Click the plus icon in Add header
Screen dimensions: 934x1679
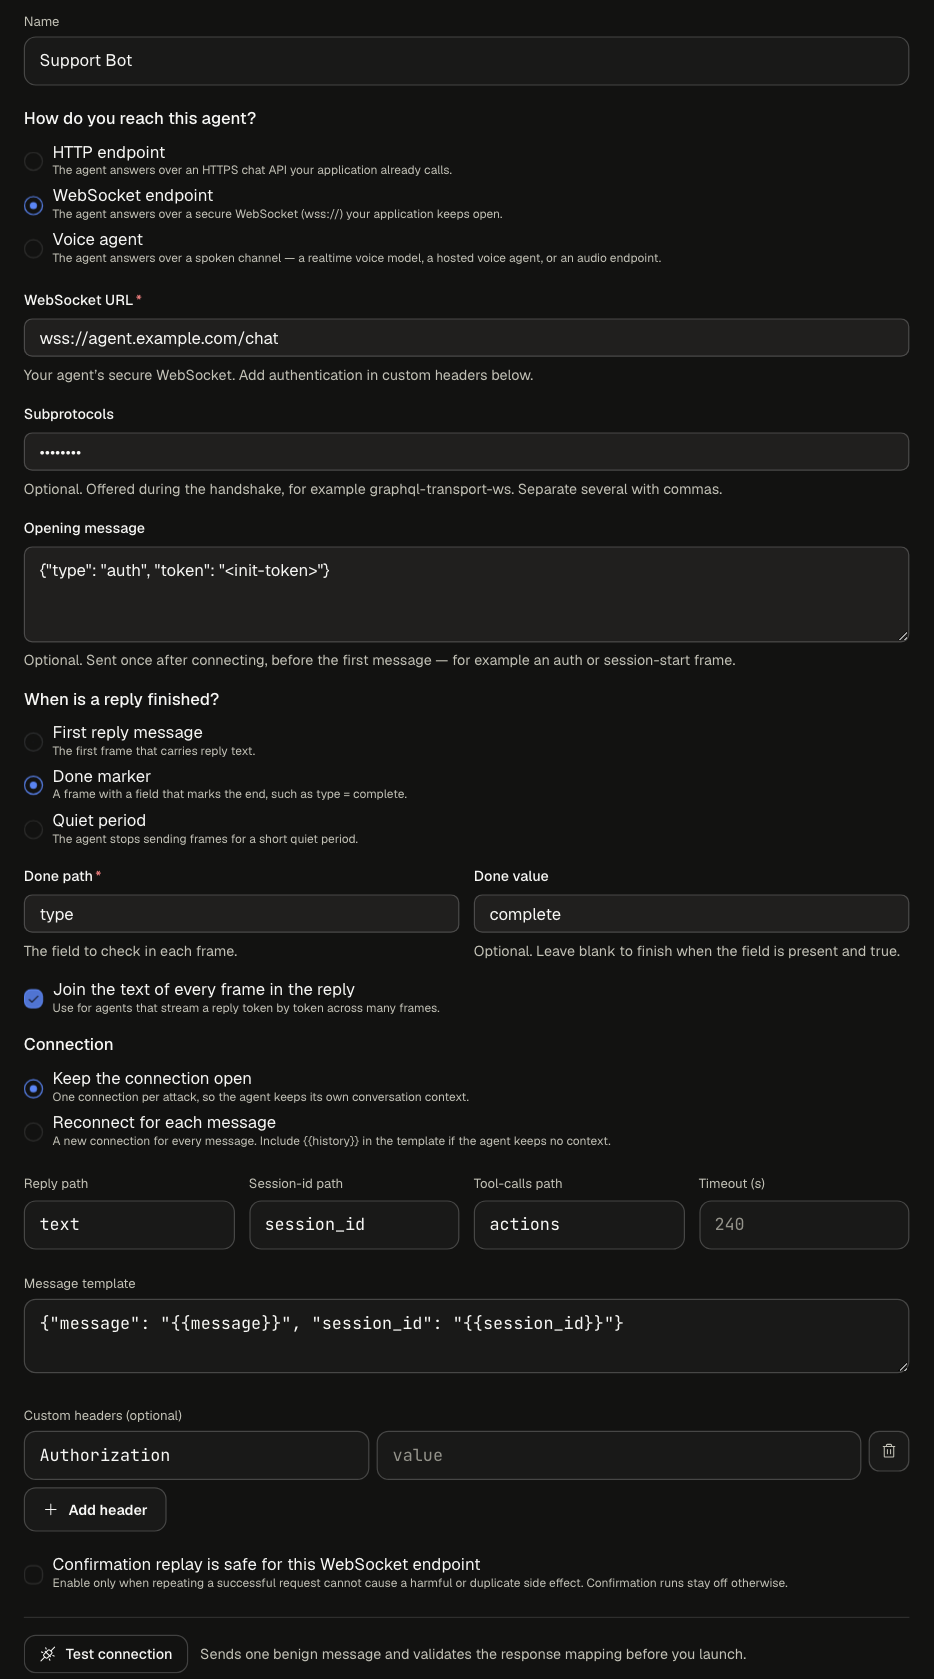51,1509
